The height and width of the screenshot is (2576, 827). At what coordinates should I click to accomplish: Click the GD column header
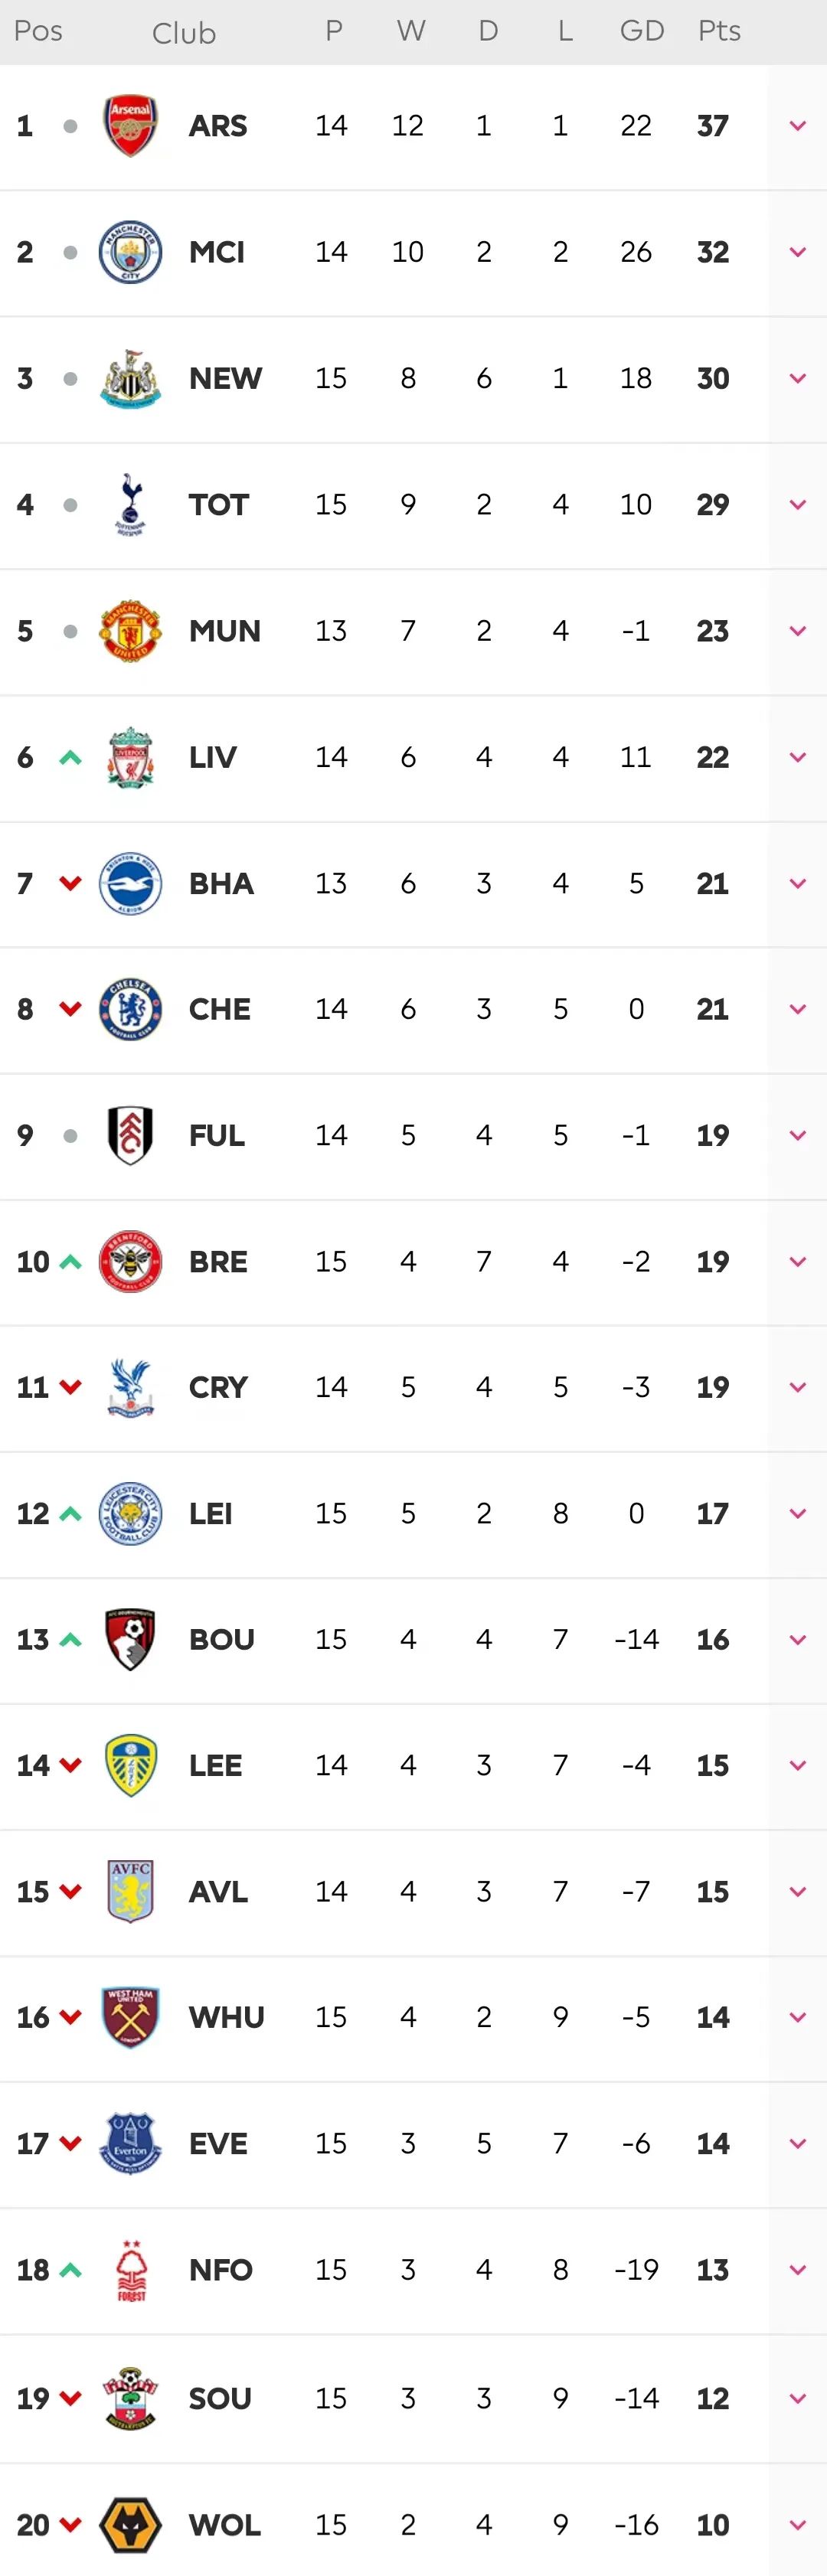(642, 31)
